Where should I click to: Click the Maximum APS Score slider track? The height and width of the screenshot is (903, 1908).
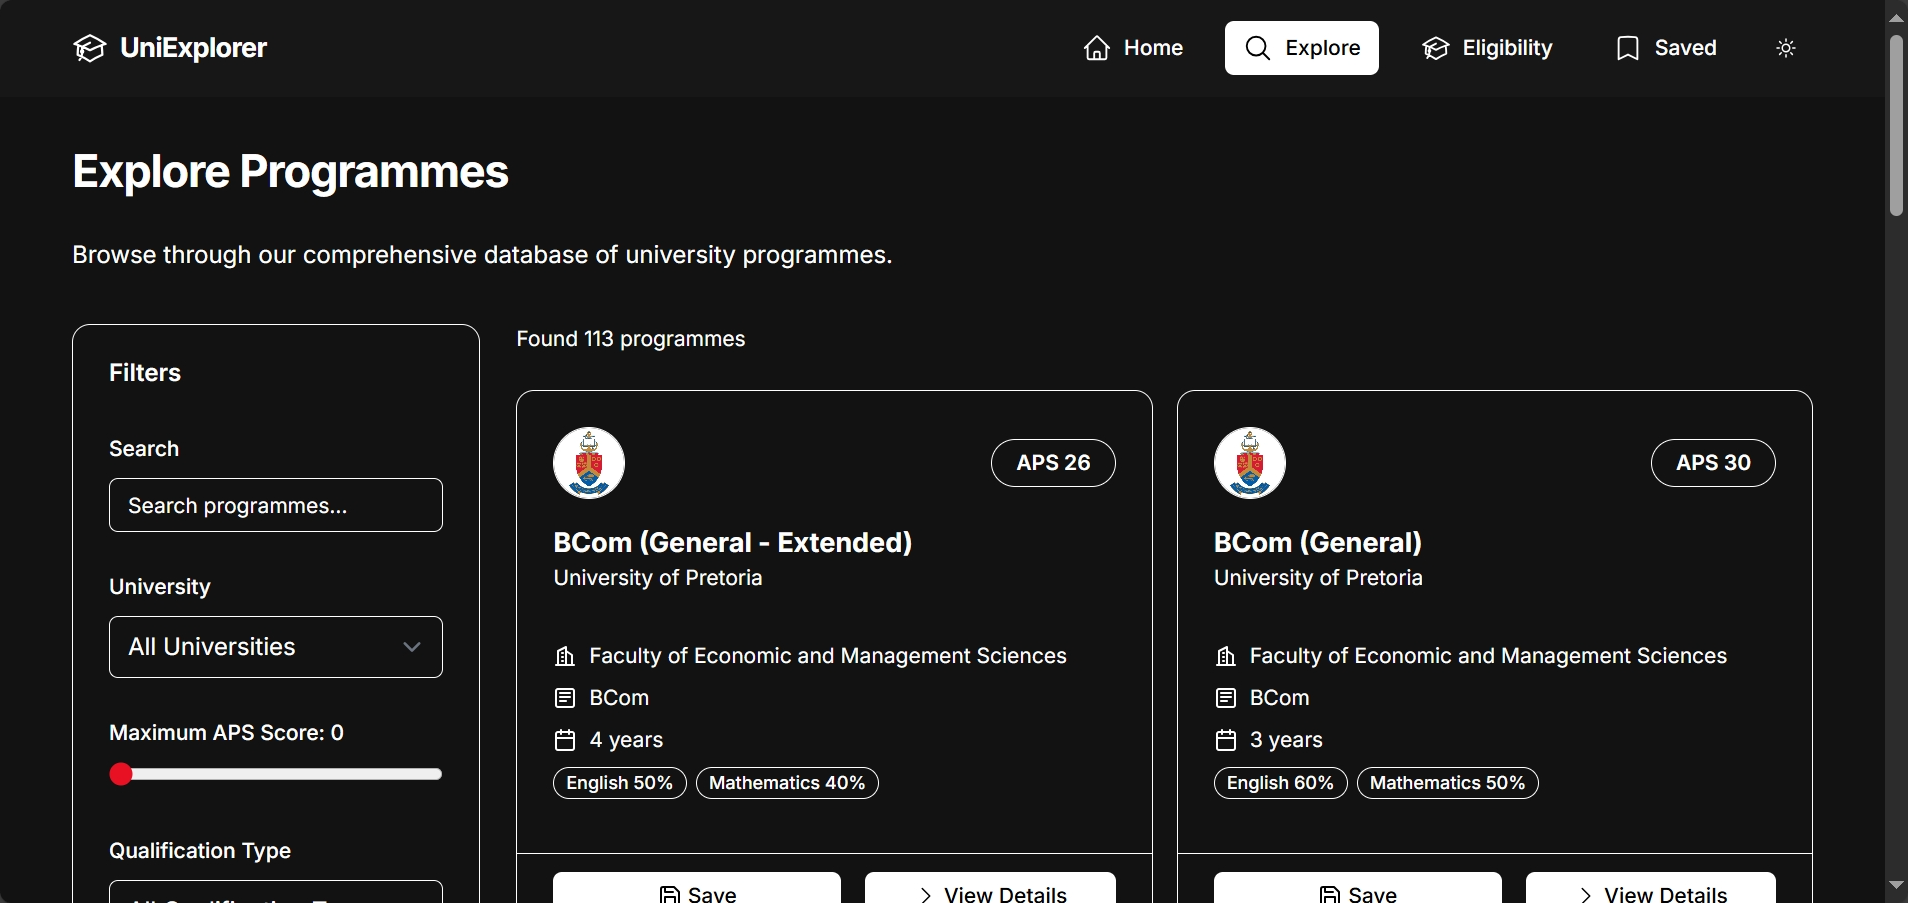276,774
